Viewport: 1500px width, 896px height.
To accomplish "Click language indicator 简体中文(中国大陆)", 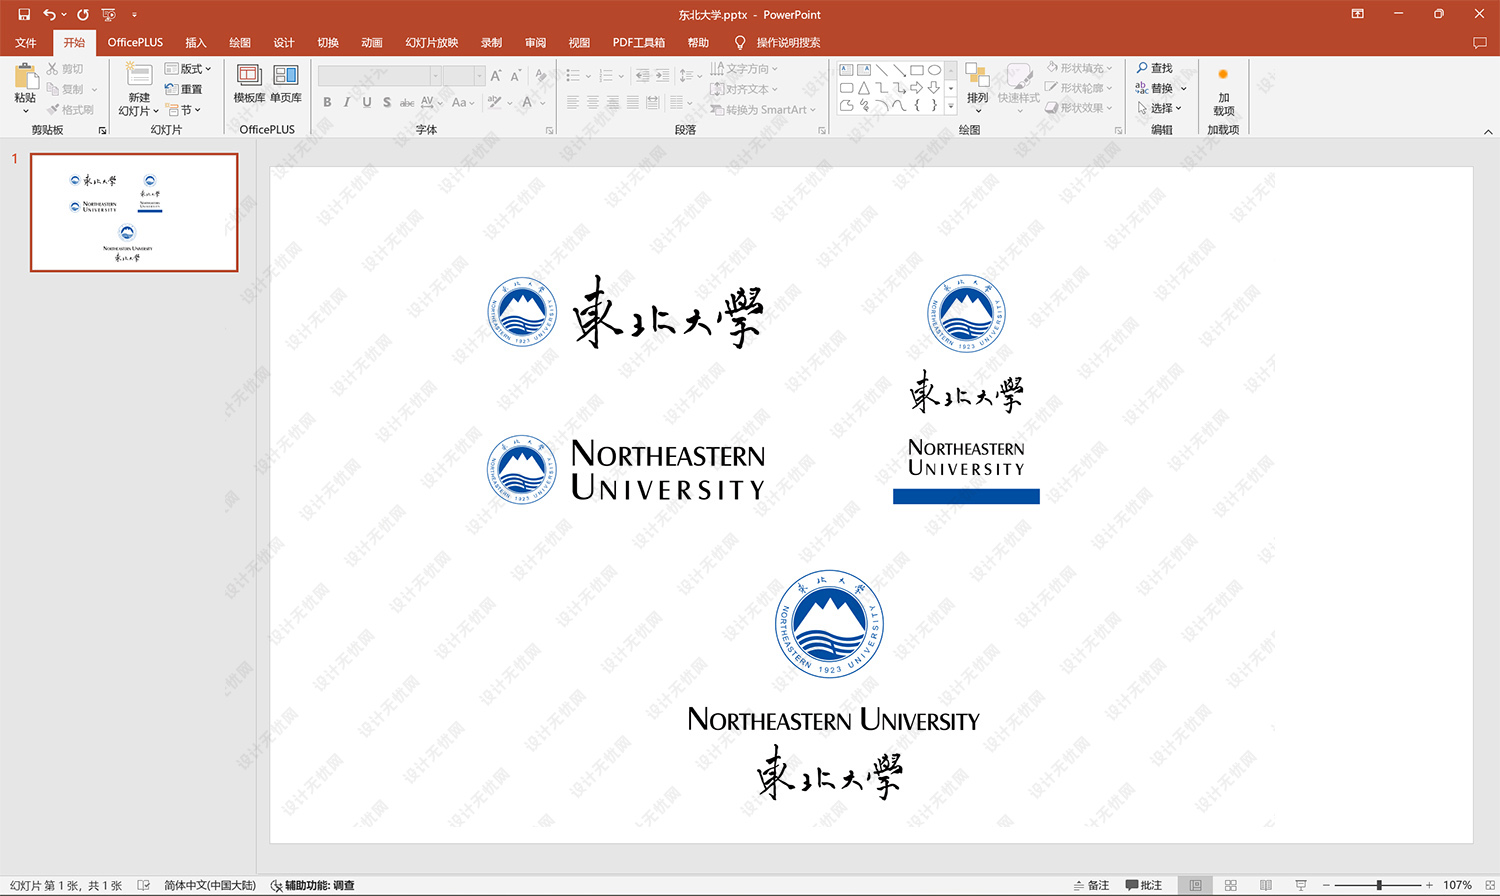I will [210, 885].
